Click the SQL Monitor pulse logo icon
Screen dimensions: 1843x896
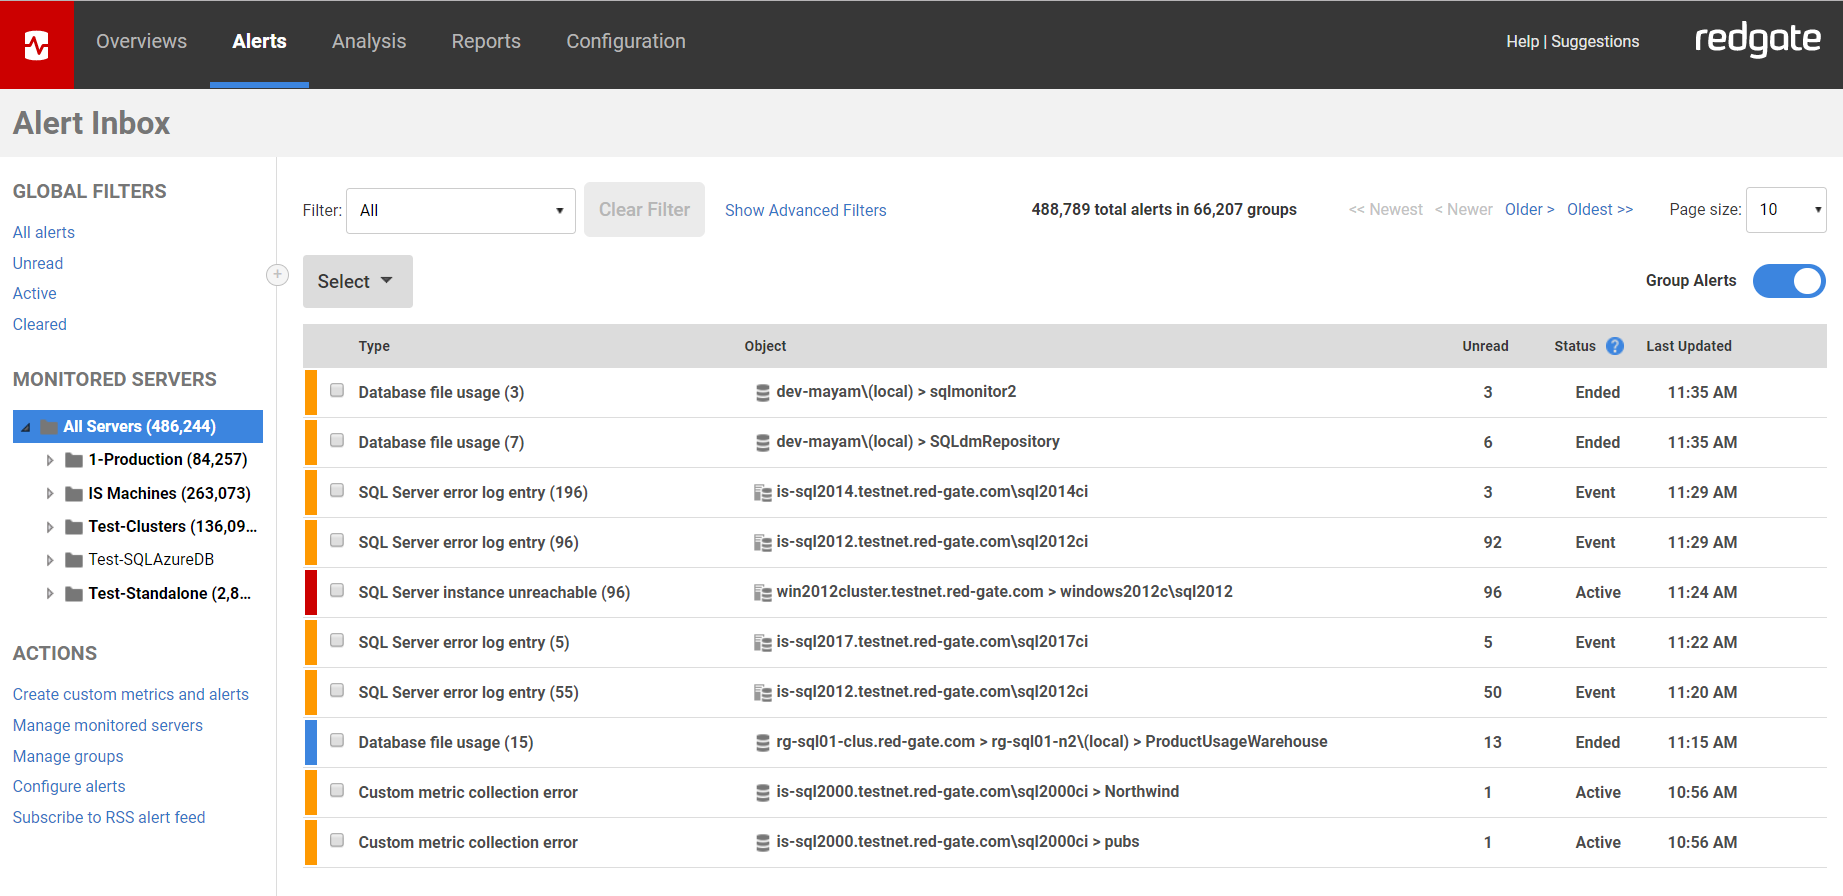point(37,44)
